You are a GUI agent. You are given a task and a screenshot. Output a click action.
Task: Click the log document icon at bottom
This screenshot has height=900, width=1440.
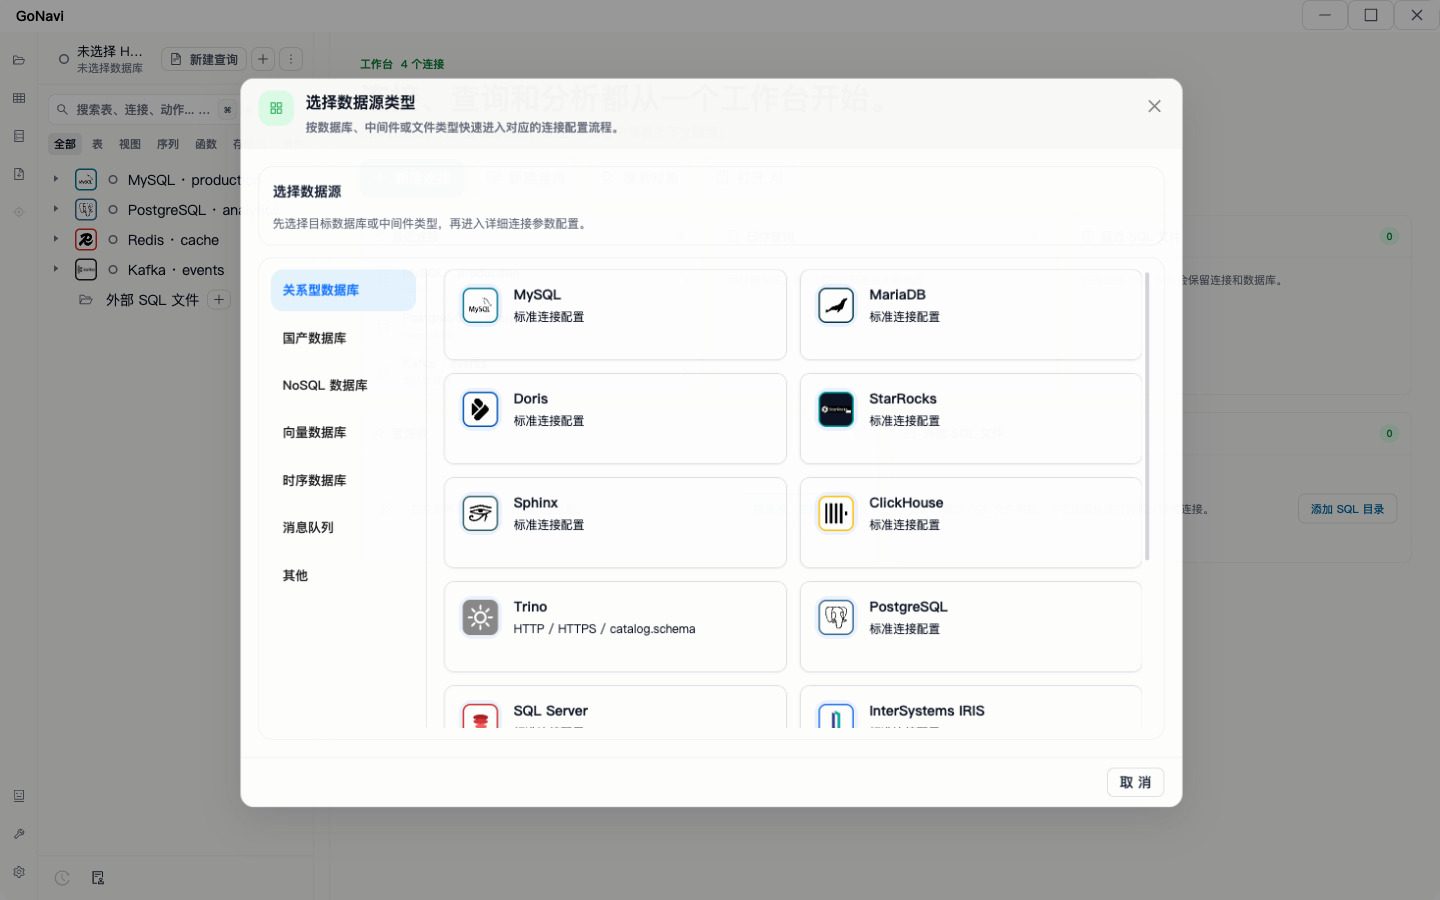98,878
